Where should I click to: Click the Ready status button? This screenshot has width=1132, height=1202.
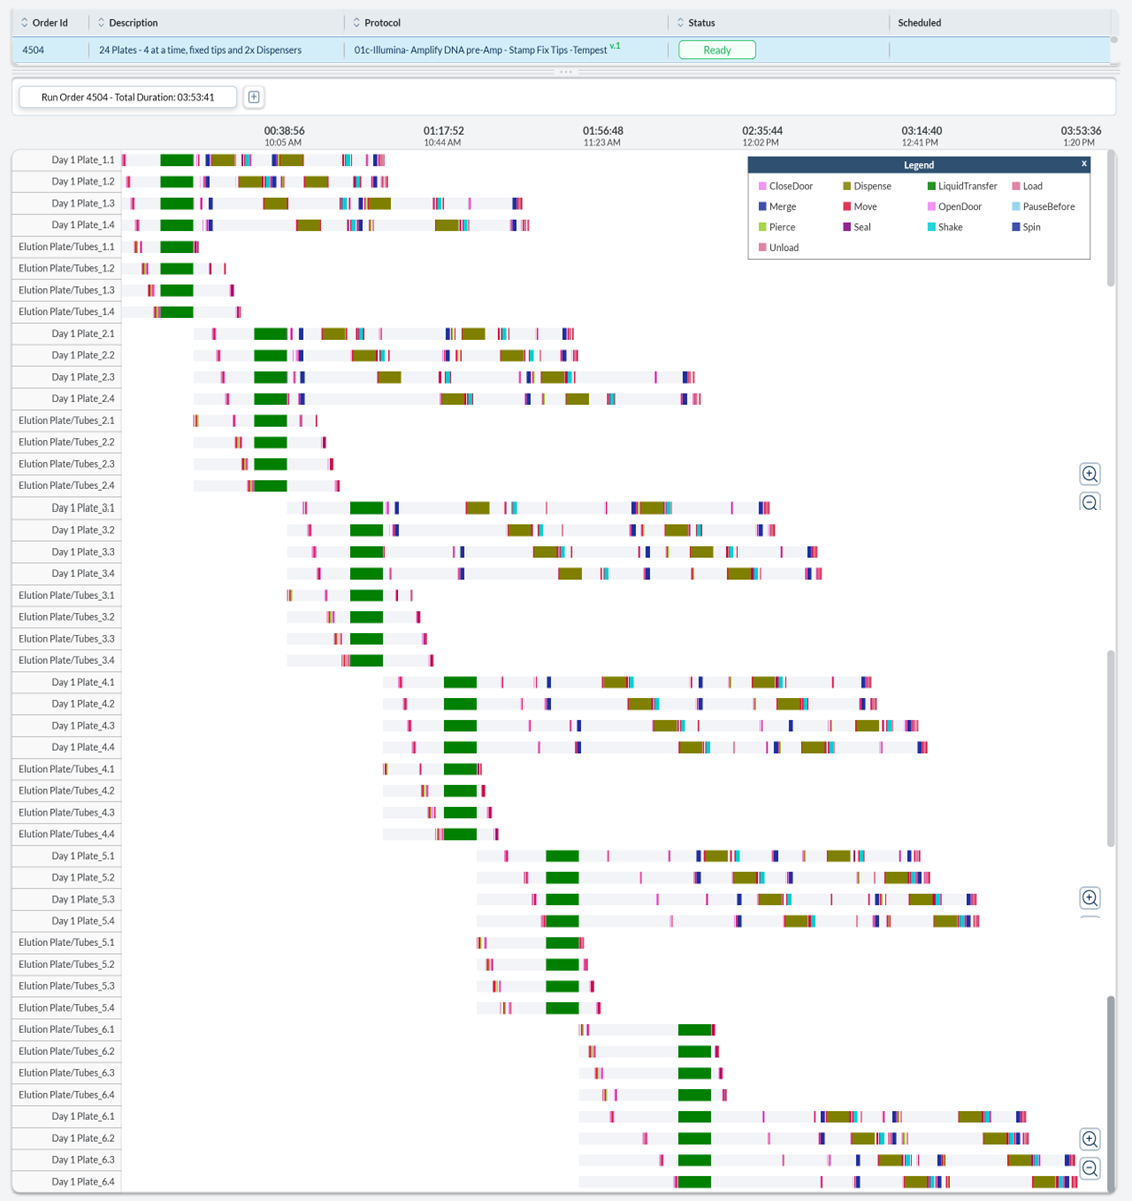coord(717,50)
